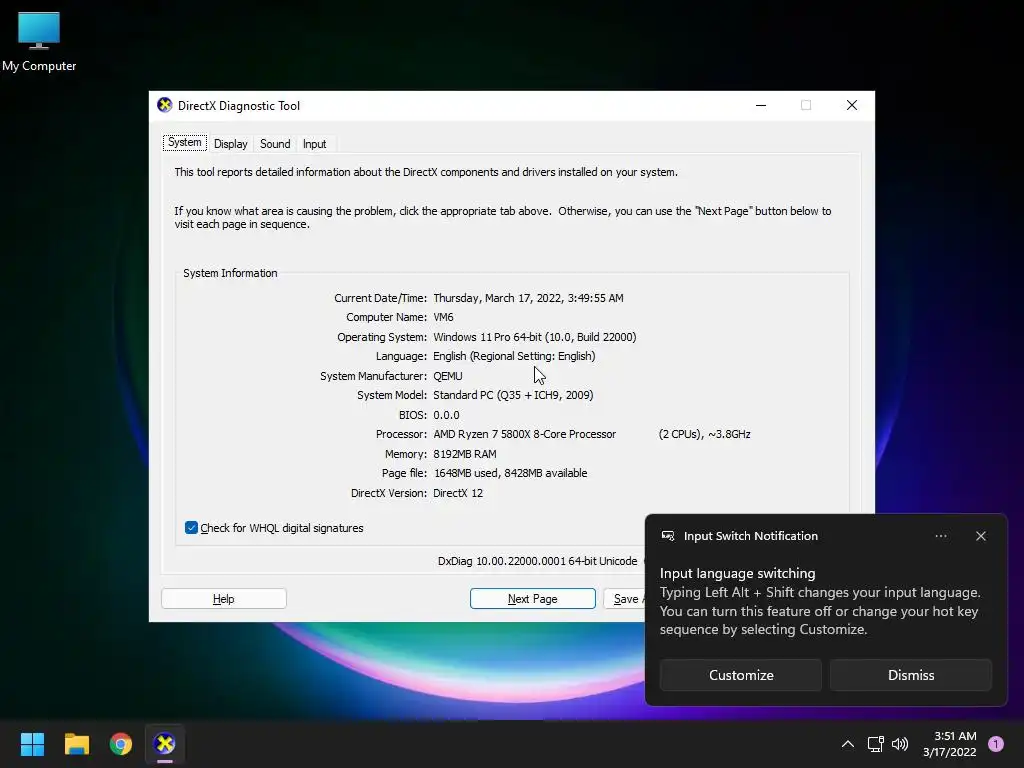Show hidden system tray icons
Image resolution: width=1024 pixels, height=768 pixels.
click(x=848, y=744)
